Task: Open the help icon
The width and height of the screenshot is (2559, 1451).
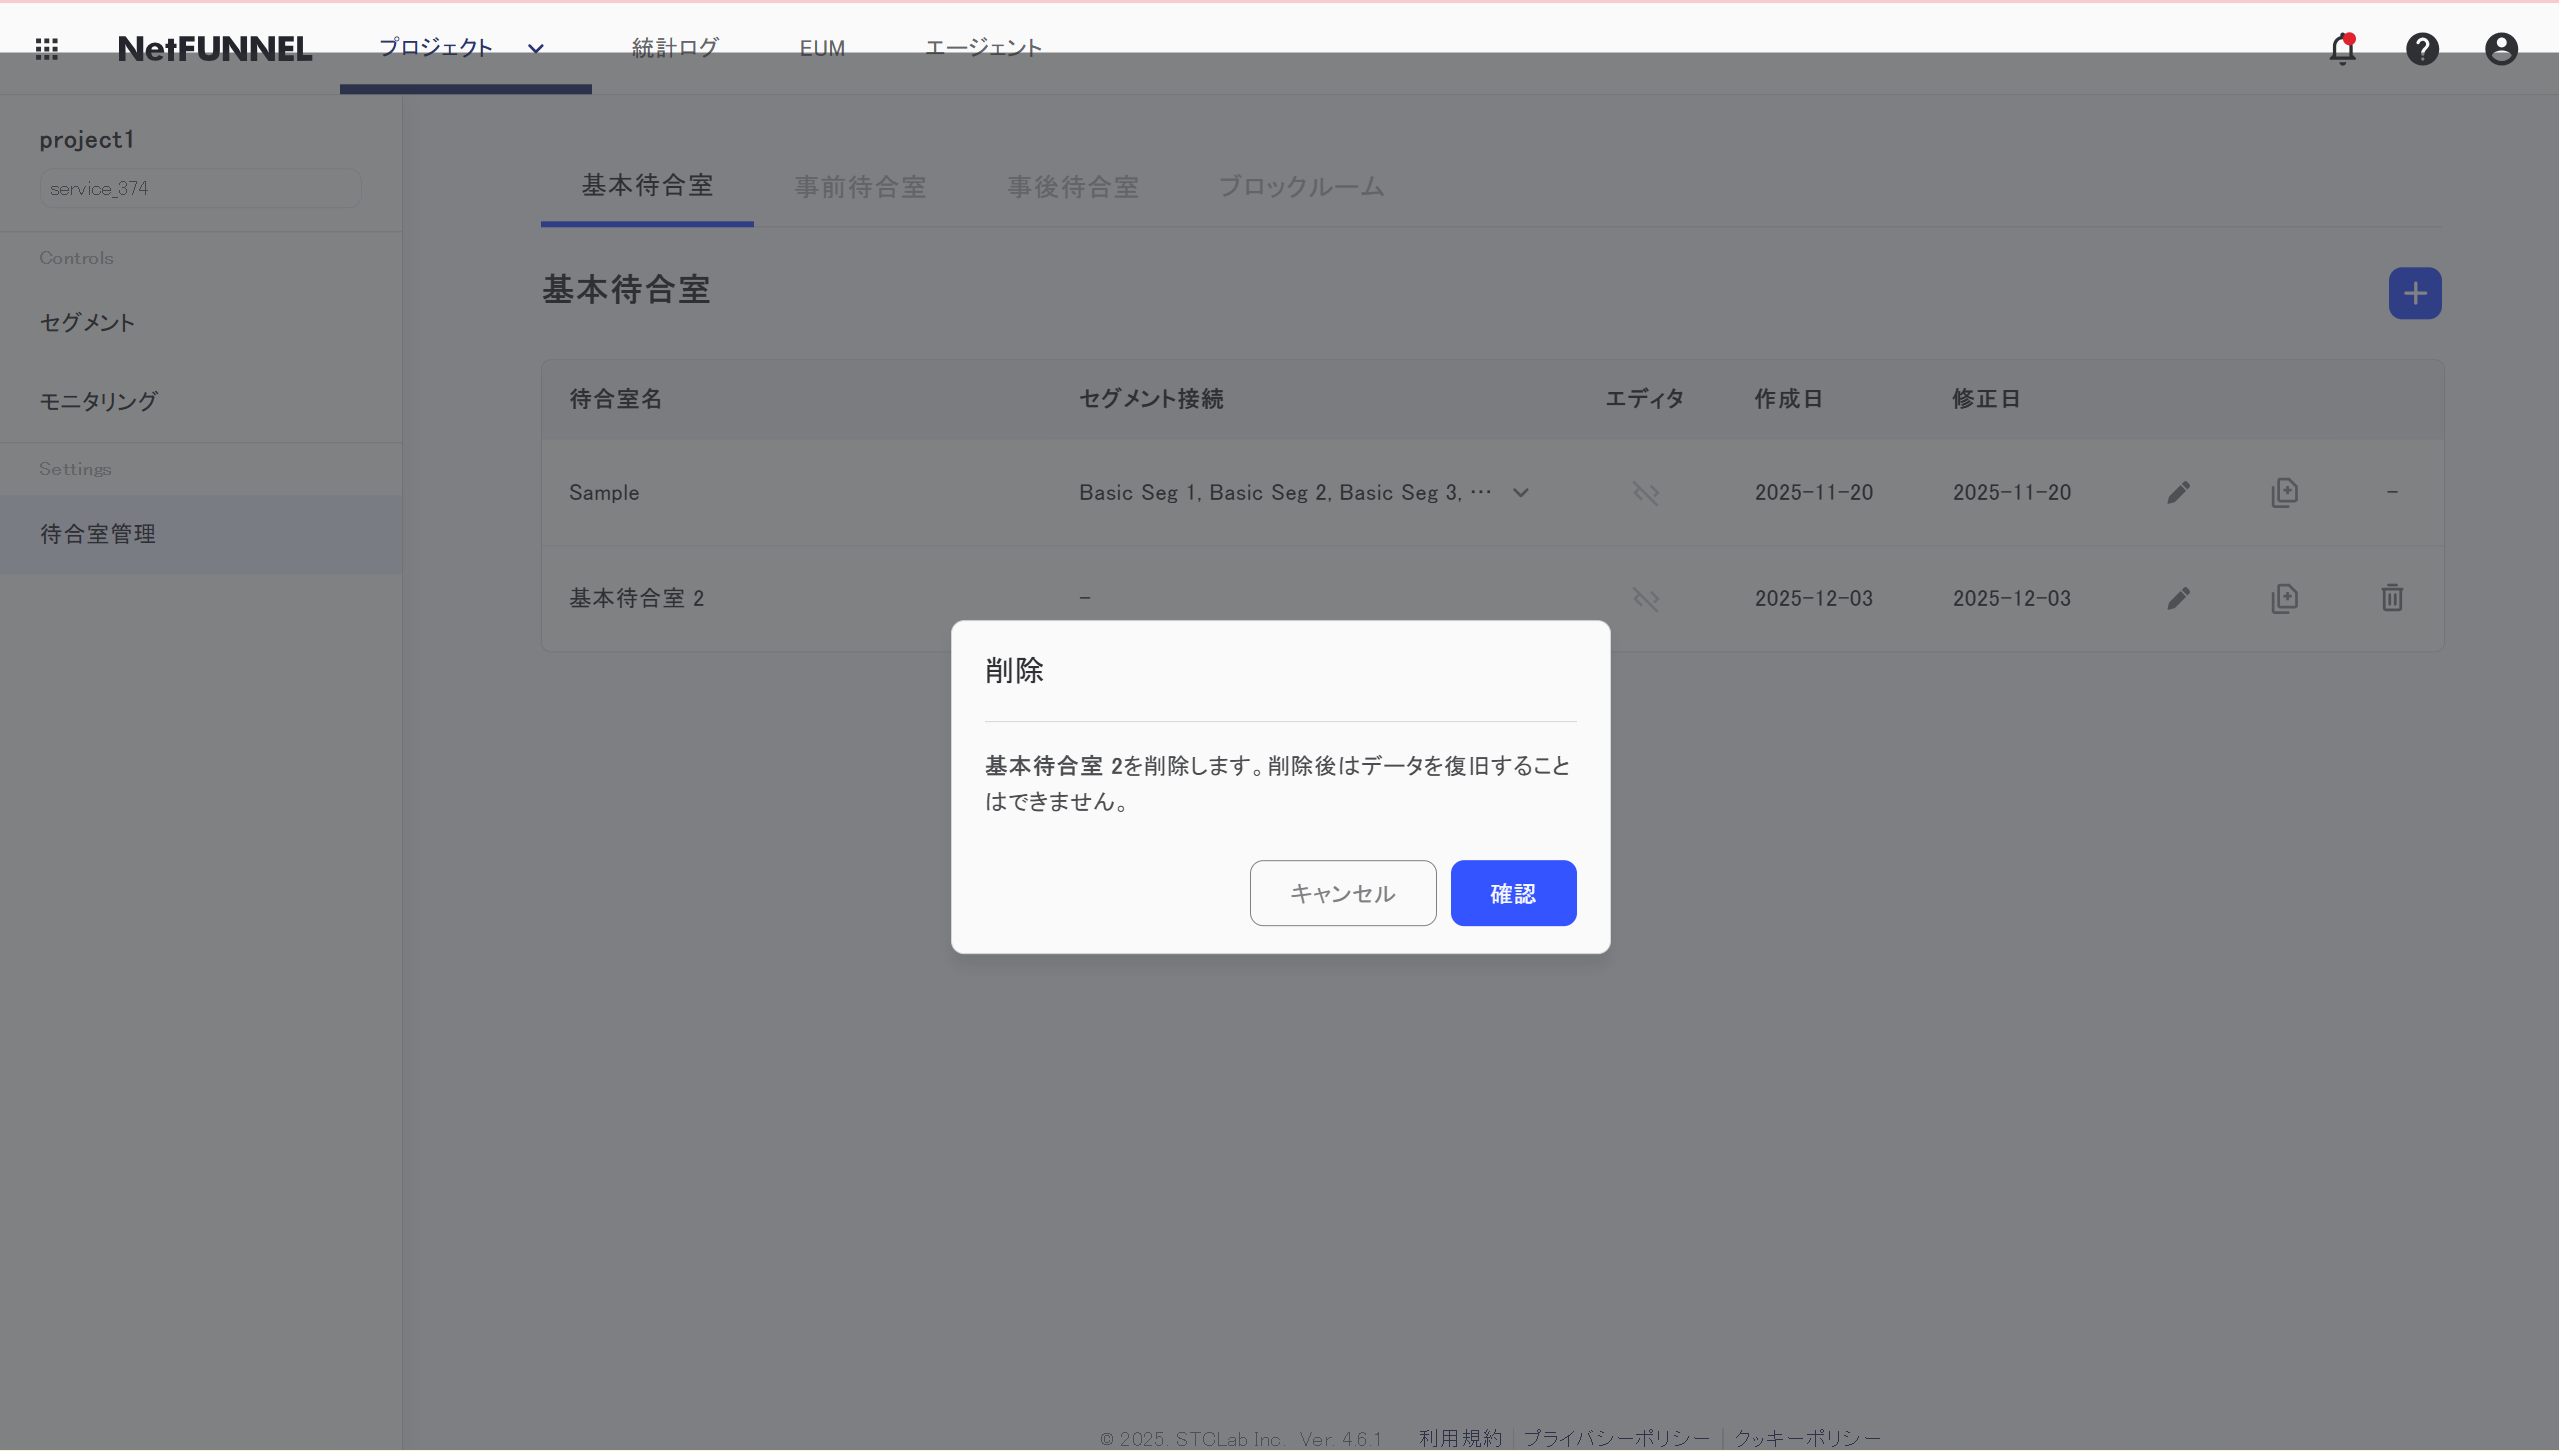Action: [2423, 48]
